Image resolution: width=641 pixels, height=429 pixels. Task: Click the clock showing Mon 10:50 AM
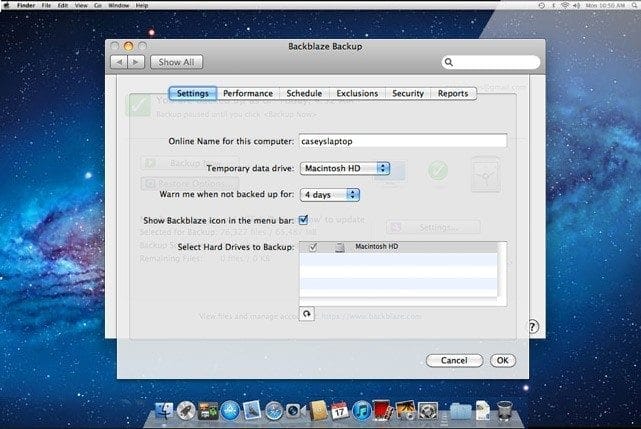[x=605, y=5]
